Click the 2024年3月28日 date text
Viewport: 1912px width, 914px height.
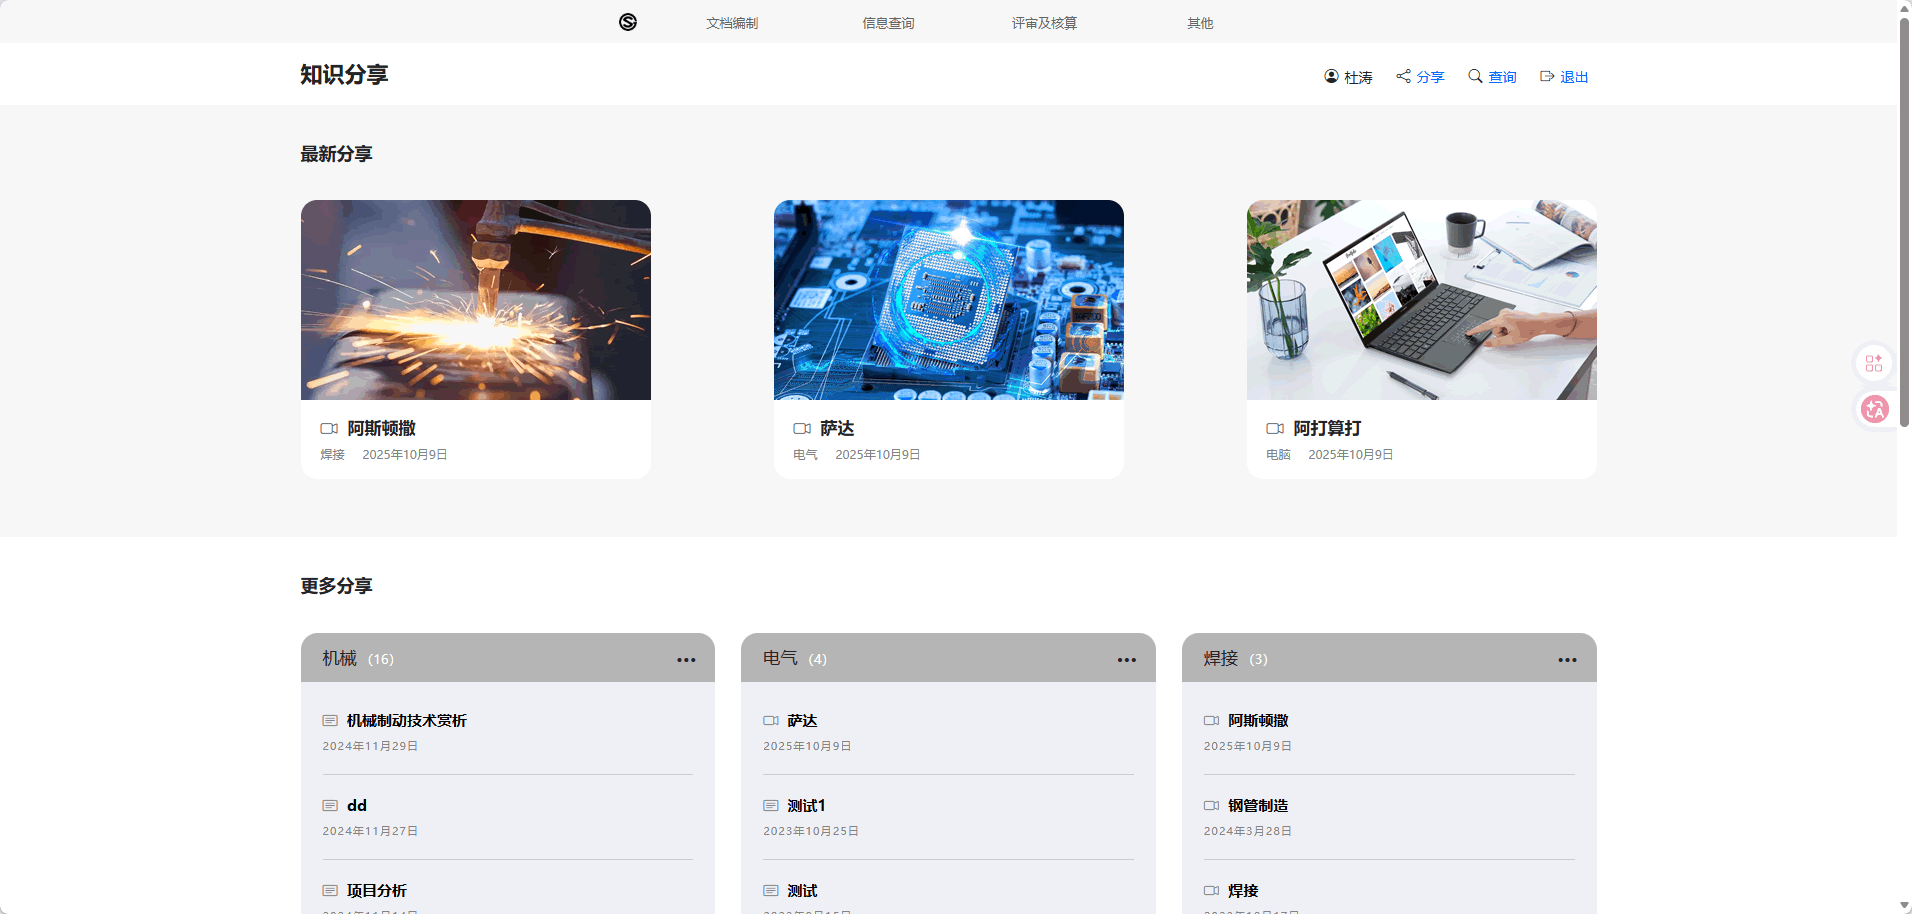pyautogui.click(x=1247, y=831)
